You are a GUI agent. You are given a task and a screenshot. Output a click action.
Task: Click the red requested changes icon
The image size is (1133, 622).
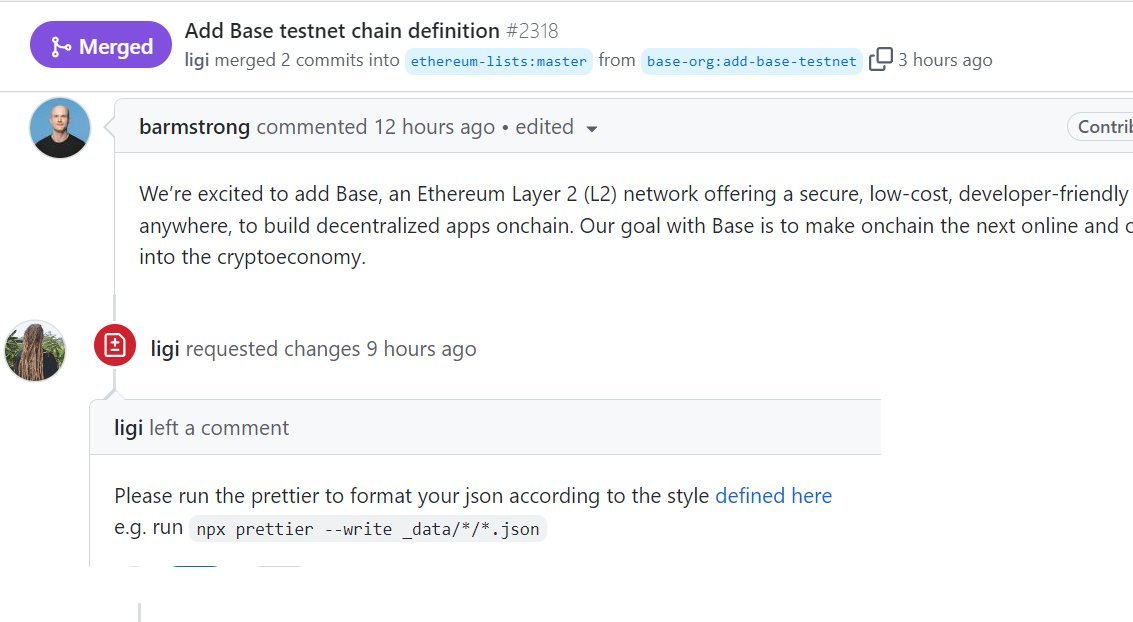click(x=115, y=345)
